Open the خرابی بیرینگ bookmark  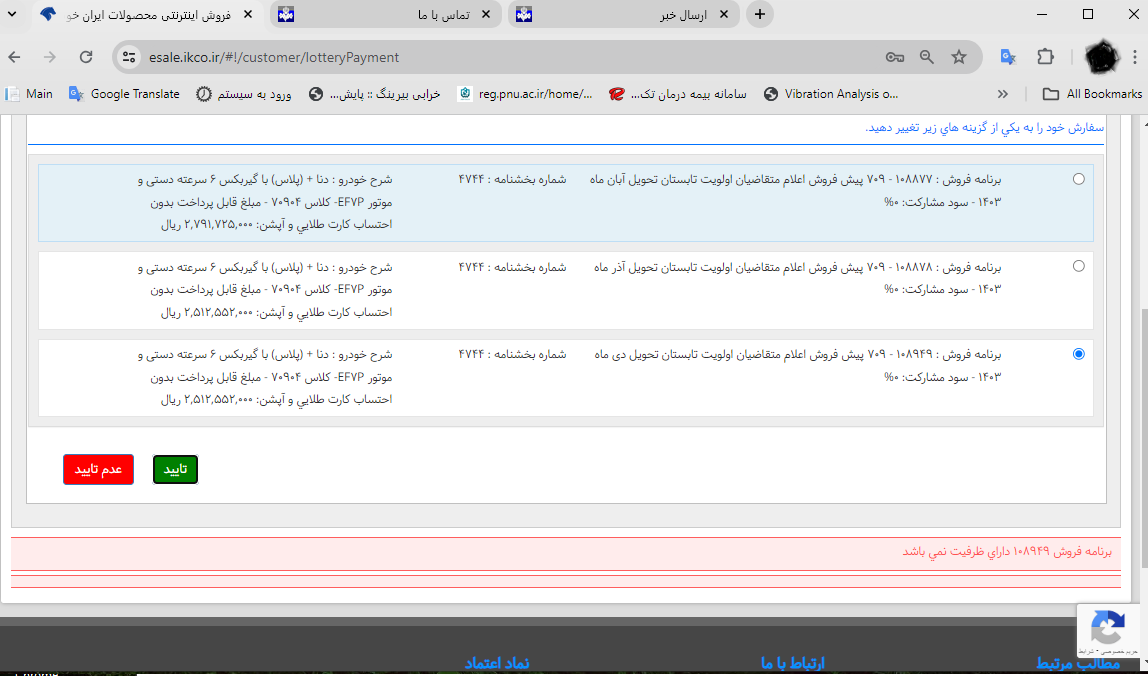pos(375,94)
